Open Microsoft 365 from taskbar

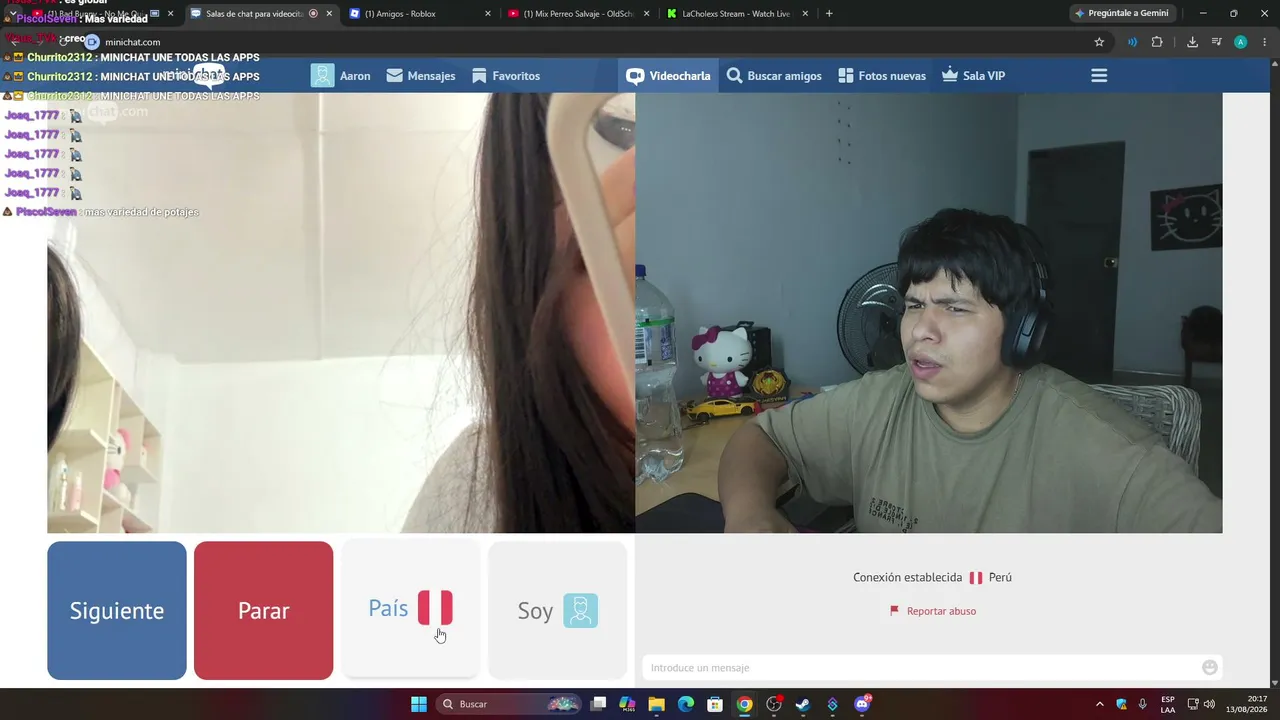tap(627, 704)
